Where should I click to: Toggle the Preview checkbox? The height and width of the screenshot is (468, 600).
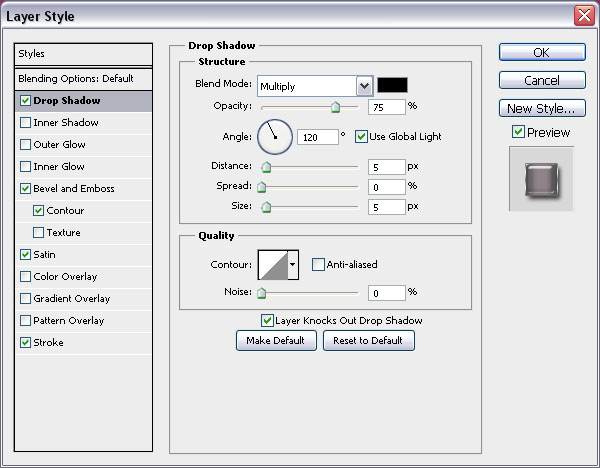pos(518,132)
